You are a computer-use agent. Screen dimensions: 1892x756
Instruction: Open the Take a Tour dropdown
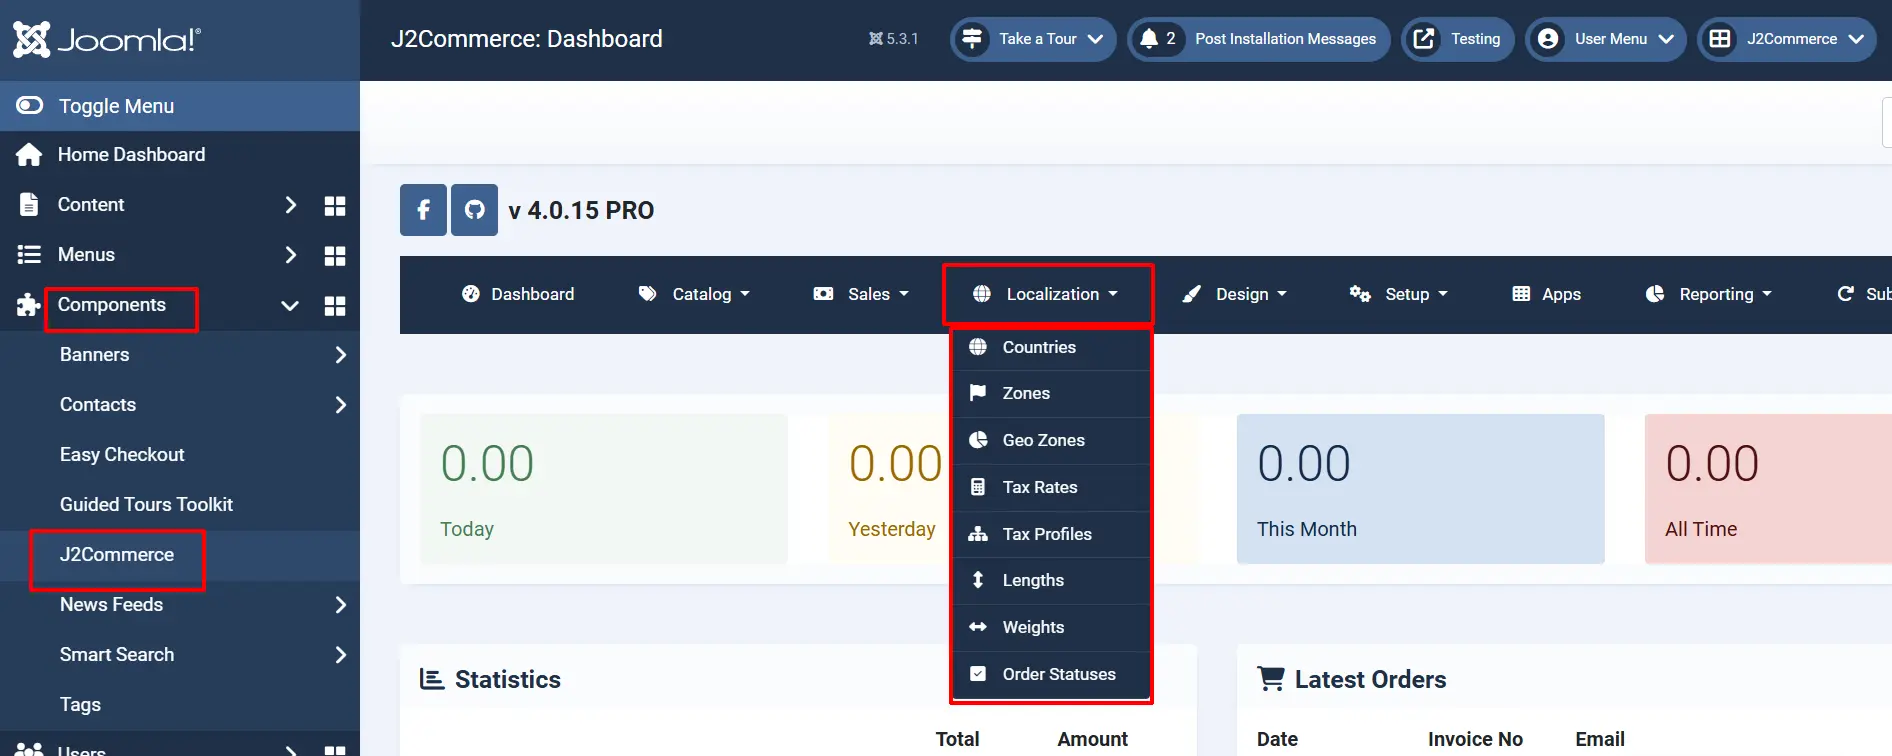tap(1033, 39)
